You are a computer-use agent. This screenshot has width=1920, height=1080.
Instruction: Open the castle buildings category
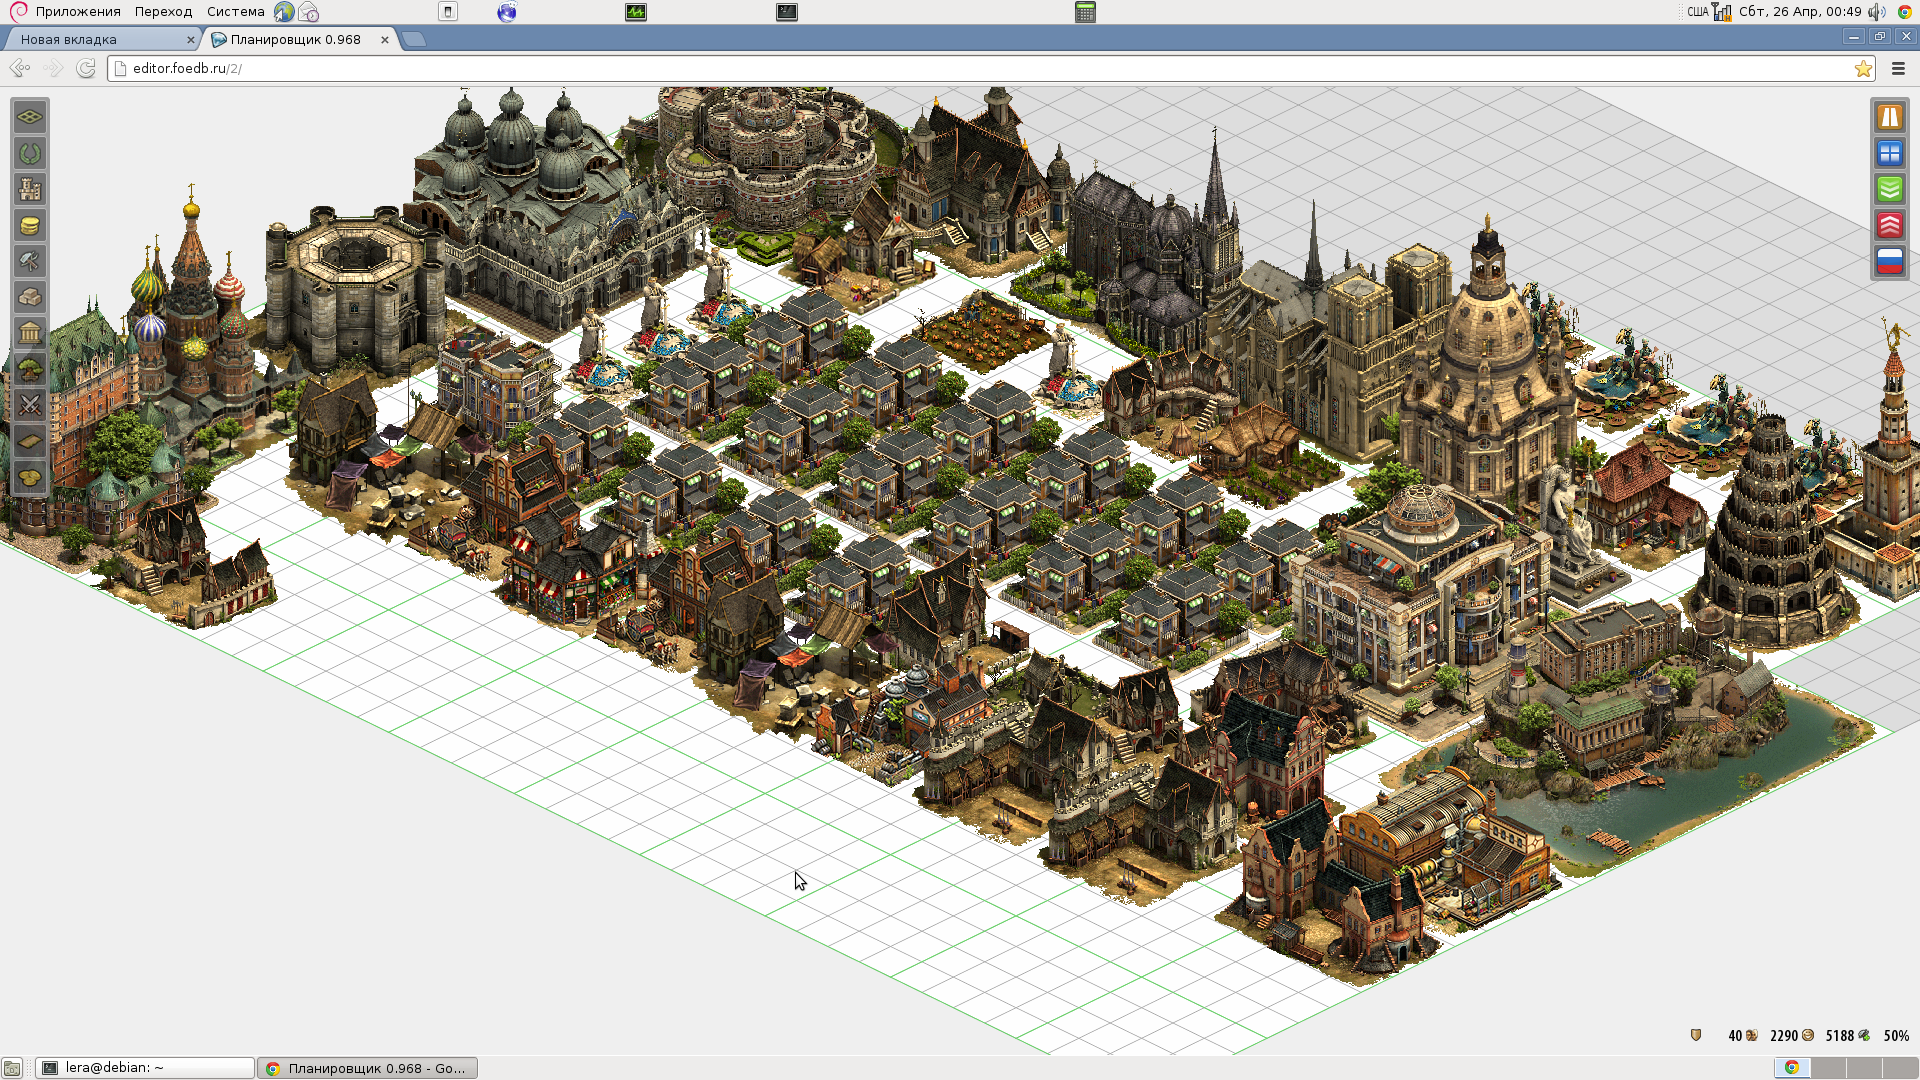[30, 189]
